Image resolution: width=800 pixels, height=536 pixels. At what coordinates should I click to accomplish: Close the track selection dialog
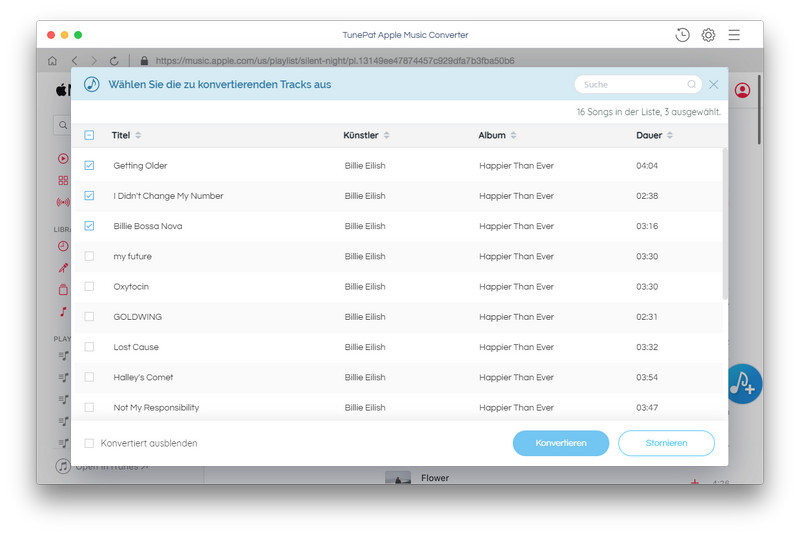pyautogui.click(x=714, y=85)
